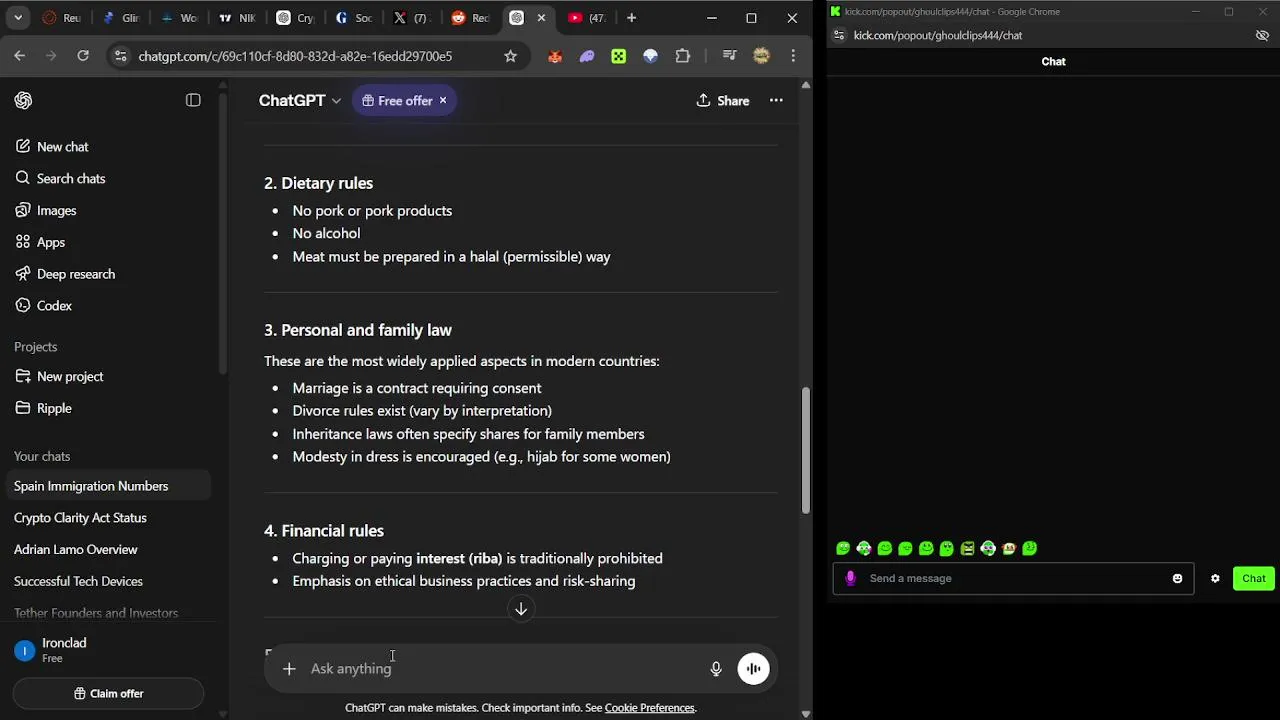Image resolution: width=1280 pixels, height=720 pixels.
Task: Open Successful Tech Devices chat
Action: point(78,581)
